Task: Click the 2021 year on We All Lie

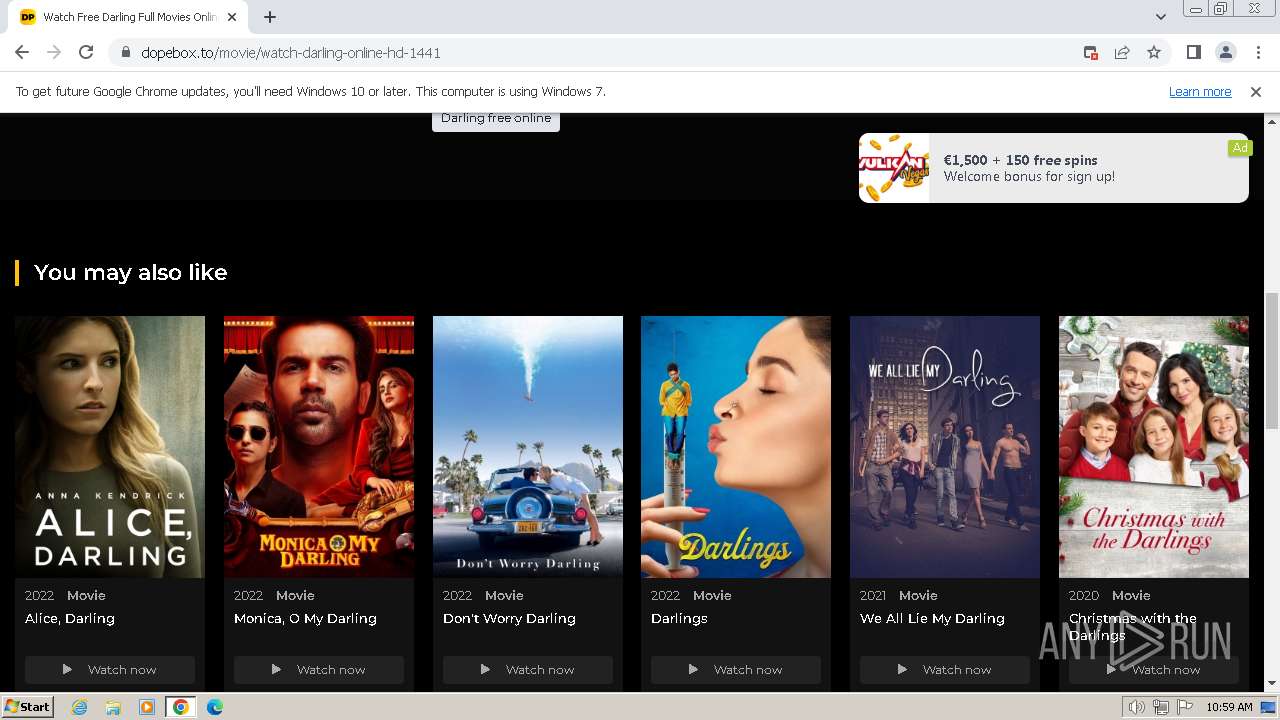Action: pyautogui.click(x=873, y=595)
